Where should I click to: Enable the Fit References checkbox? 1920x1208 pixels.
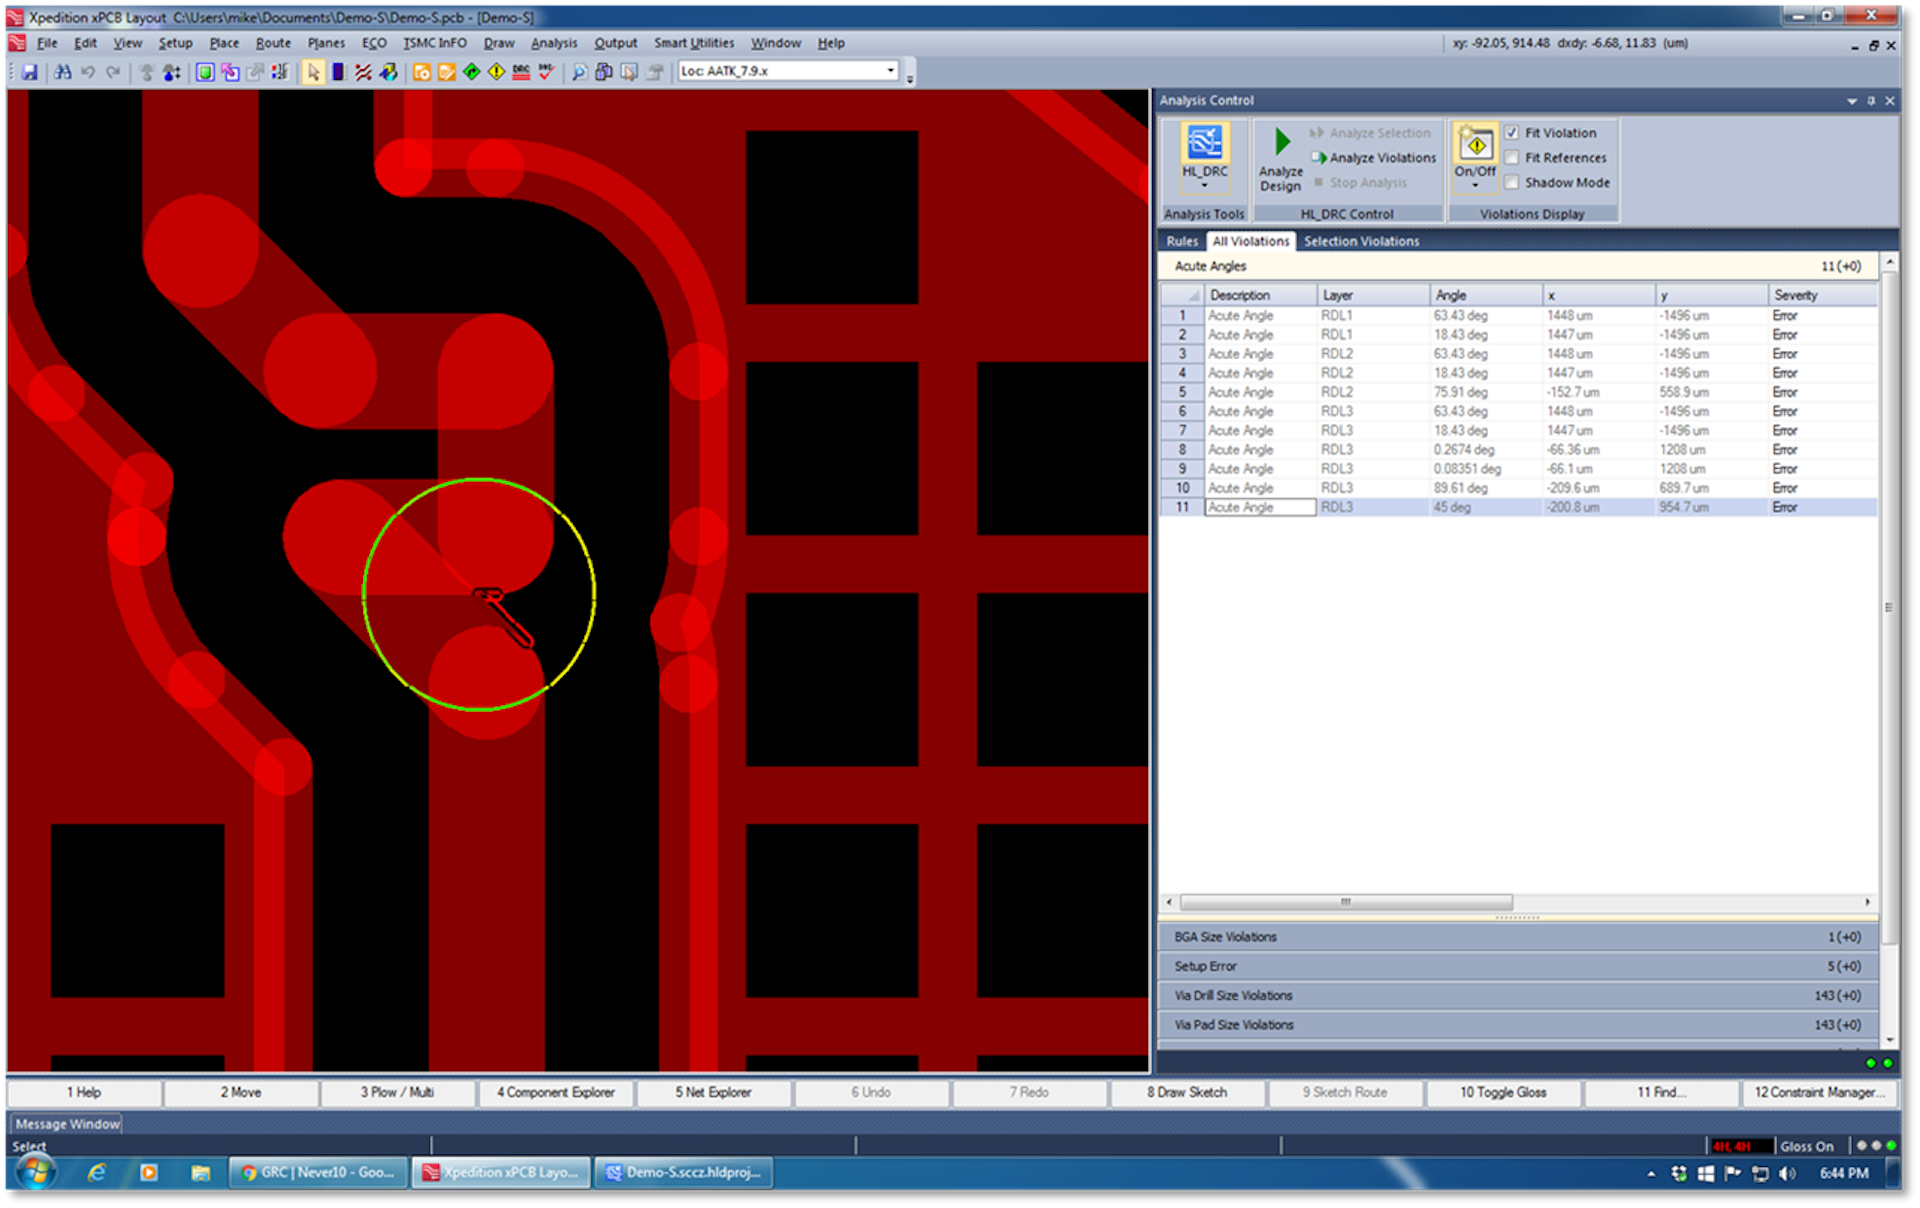tap(1513, 157)
